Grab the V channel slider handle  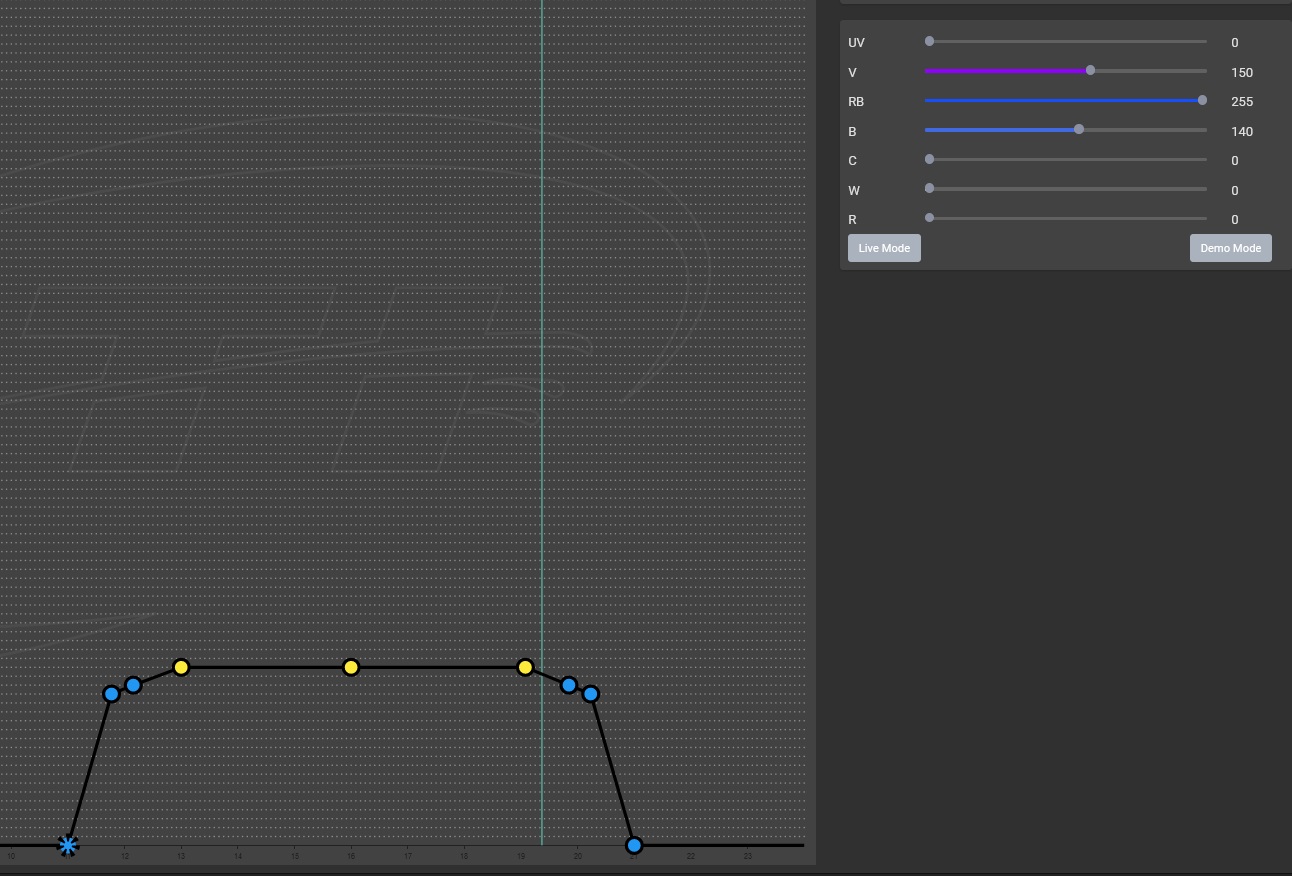click(x=1090, y=71)
